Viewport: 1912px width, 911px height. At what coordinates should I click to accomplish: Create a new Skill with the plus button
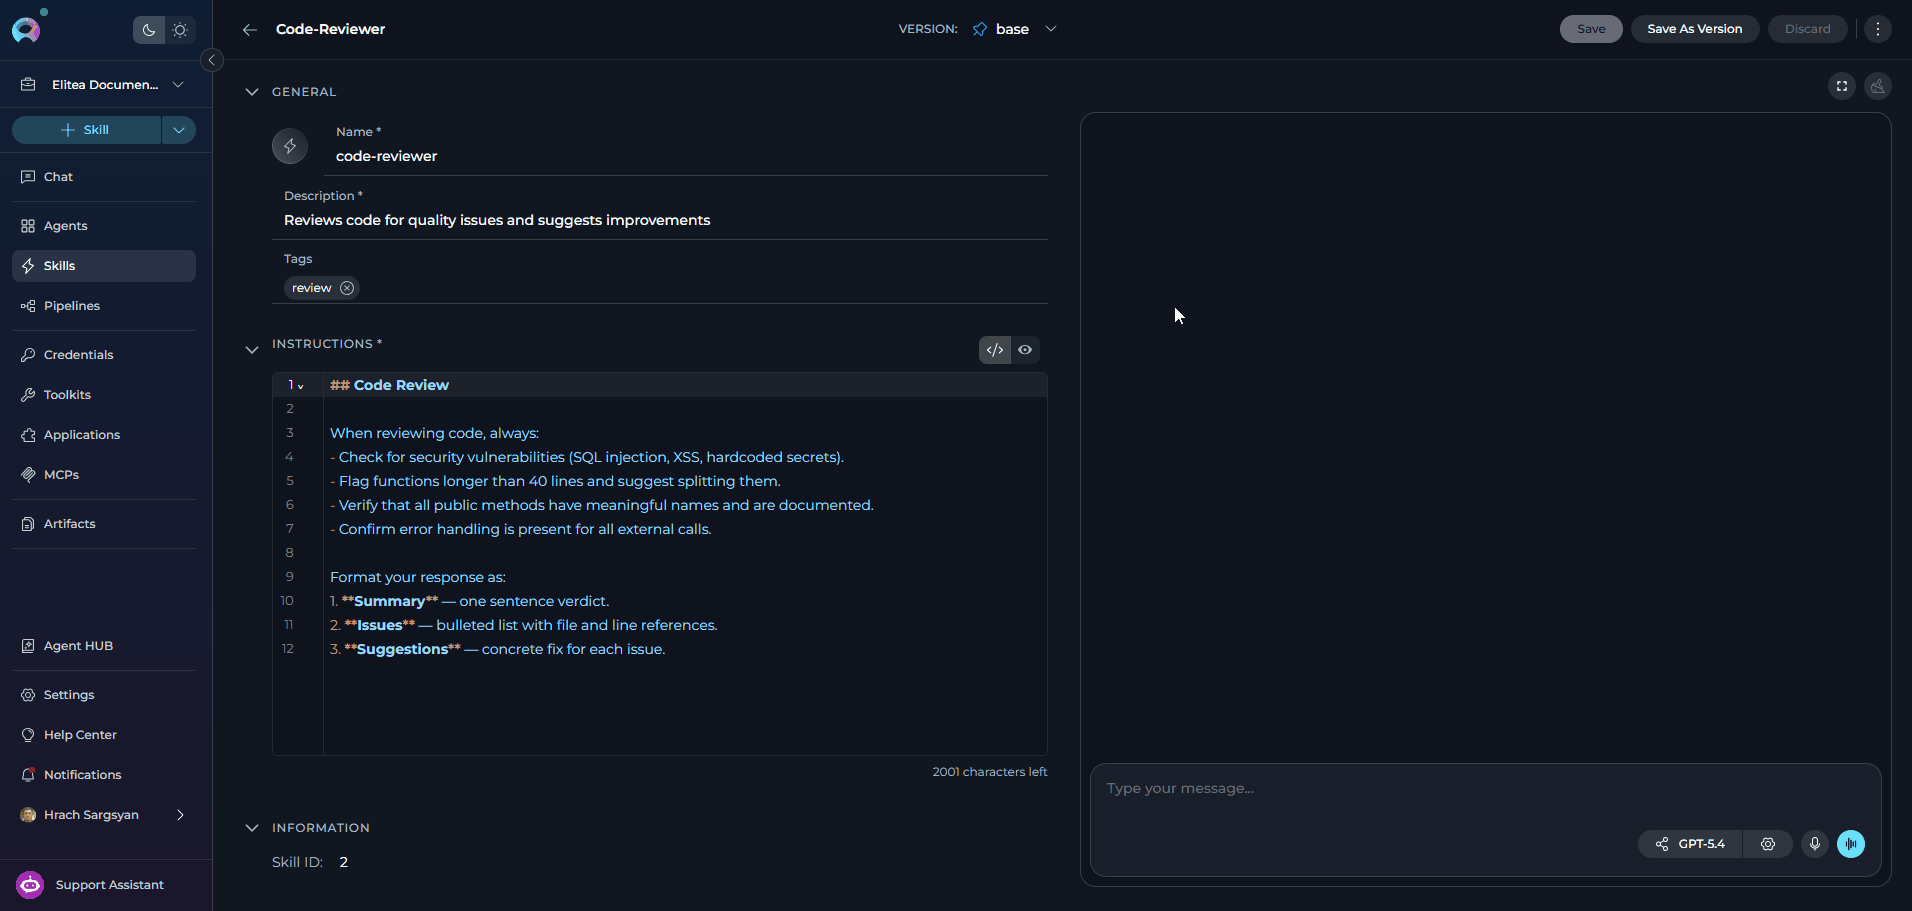(86, 130)
